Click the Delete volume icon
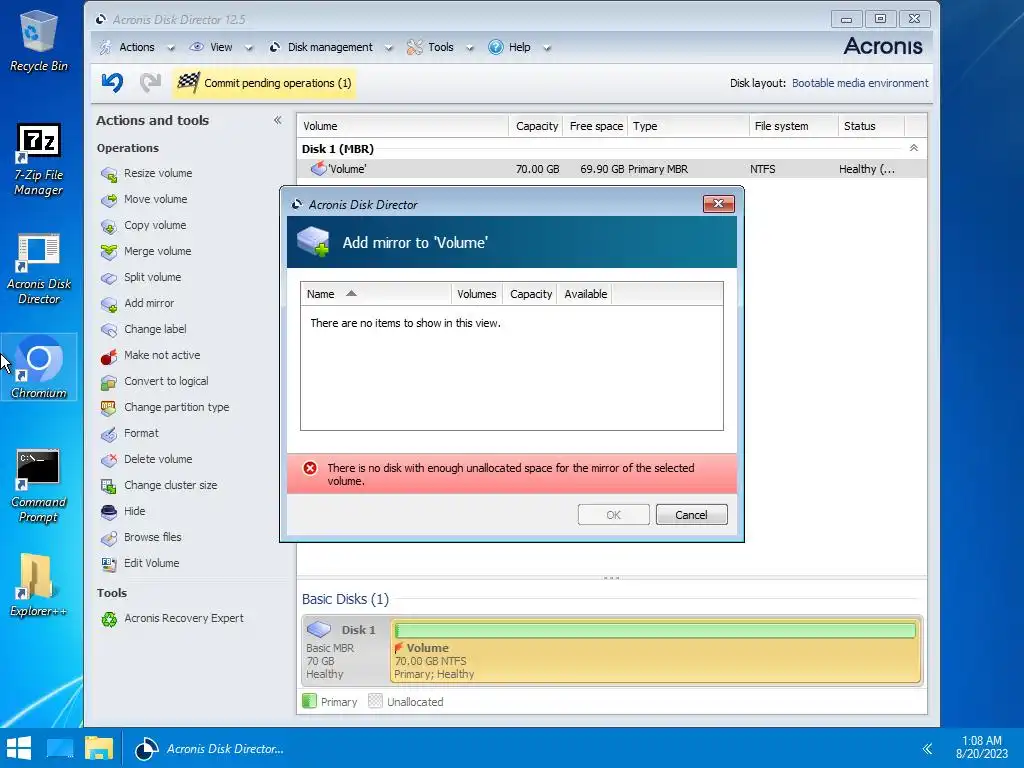The image size is (1024, 768). coord(108,460)
